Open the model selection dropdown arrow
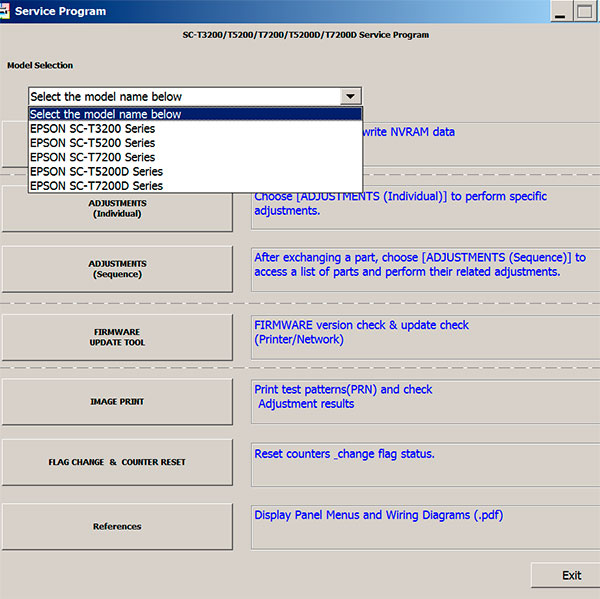The image size is (600, 599). coord(350,96)
